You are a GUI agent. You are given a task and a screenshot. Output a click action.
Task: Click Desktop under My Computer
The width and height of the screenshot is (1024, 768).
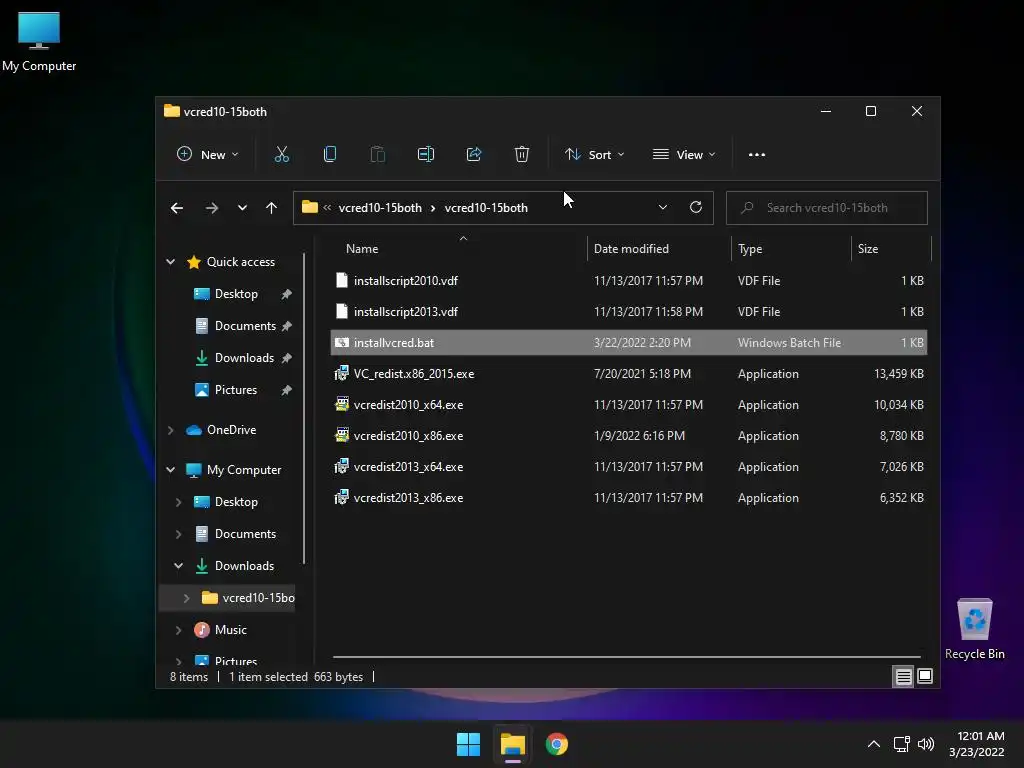tap(236, 502)
